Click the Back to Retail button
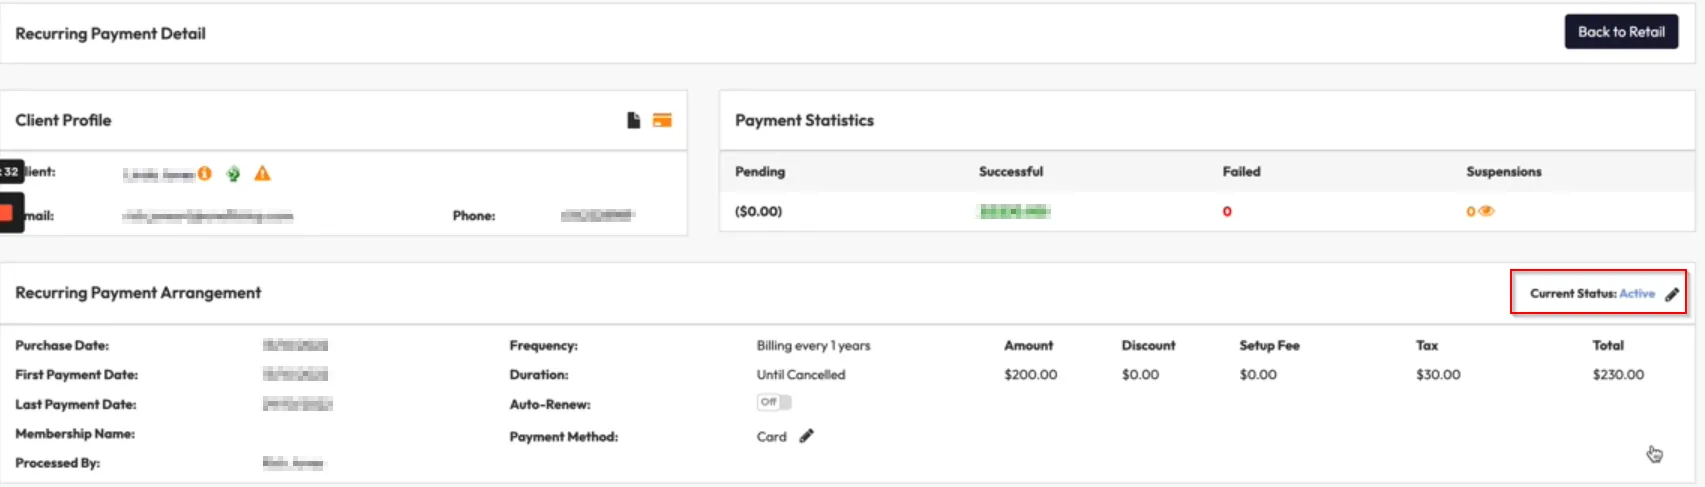 click(1620, 32)
